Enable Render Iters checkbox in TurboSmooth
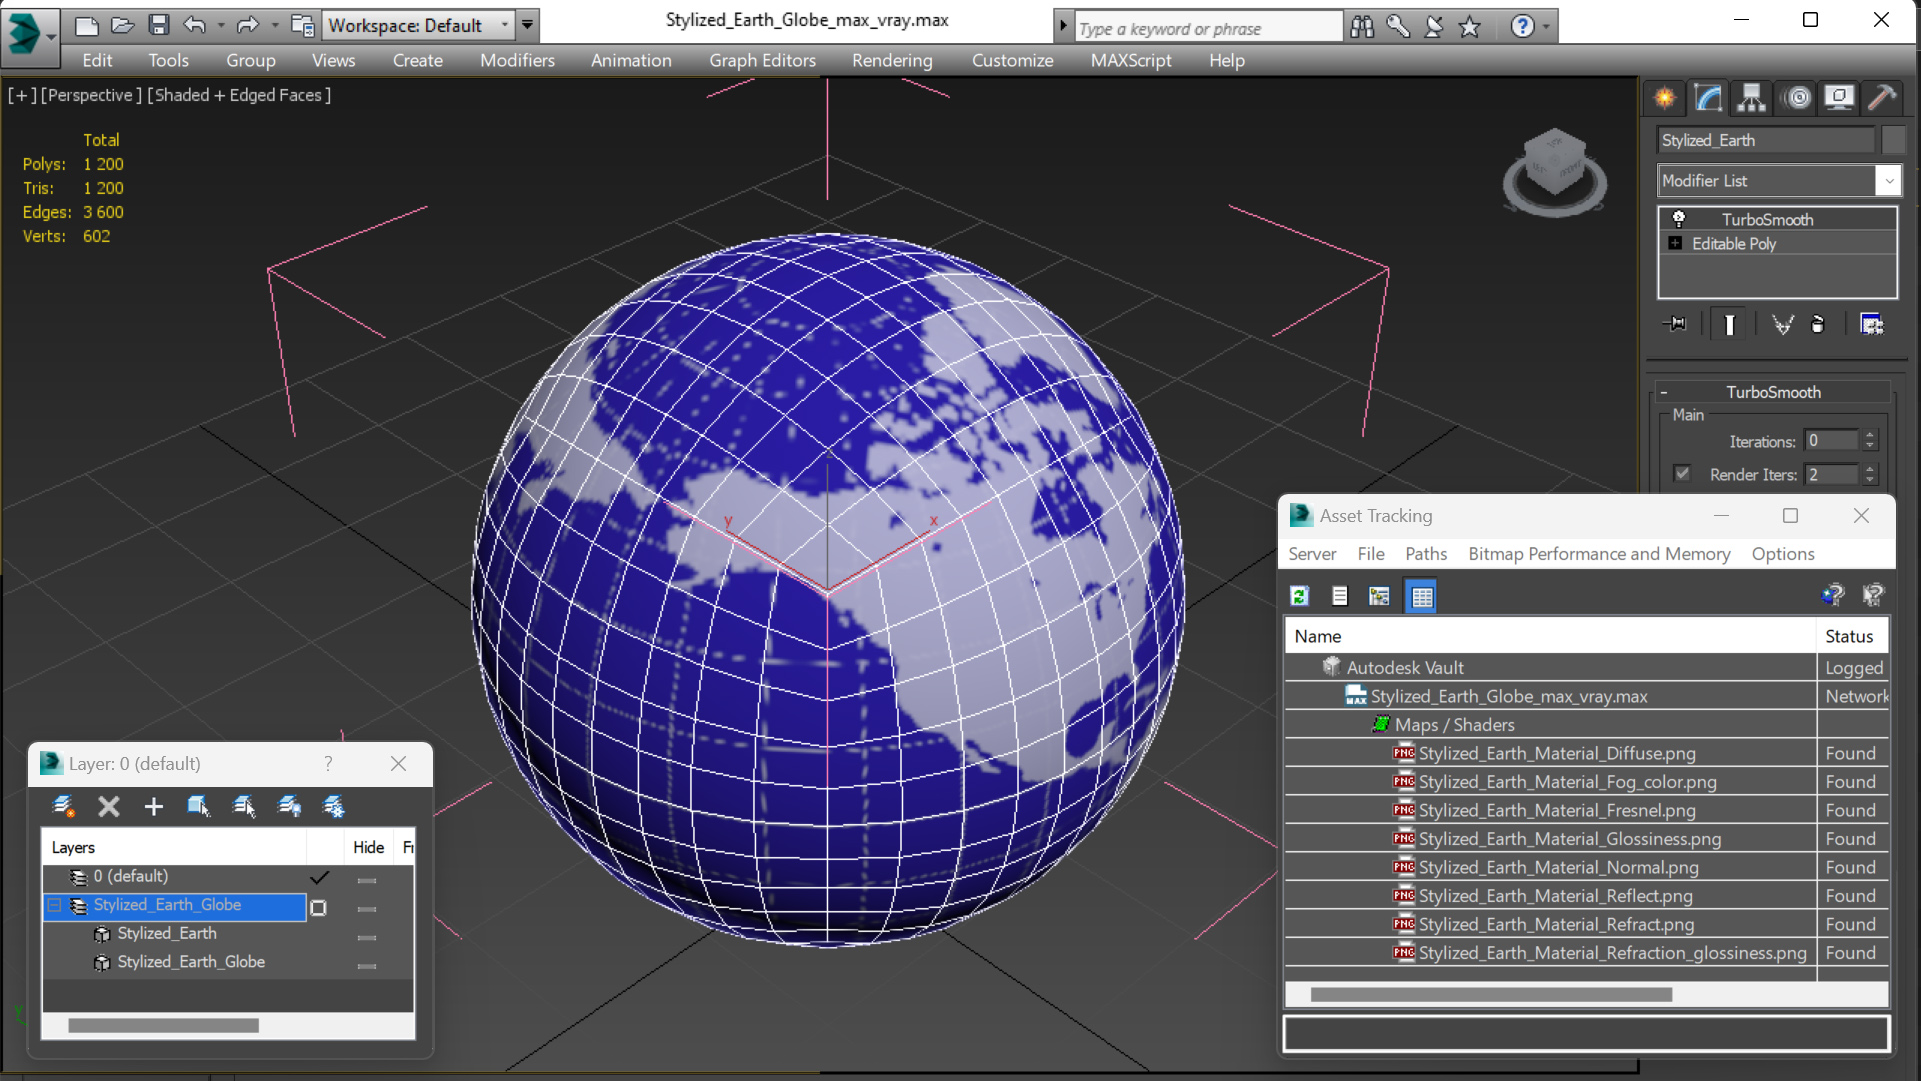This screenshot has width=1921, height=1081. coord(1684,473)
